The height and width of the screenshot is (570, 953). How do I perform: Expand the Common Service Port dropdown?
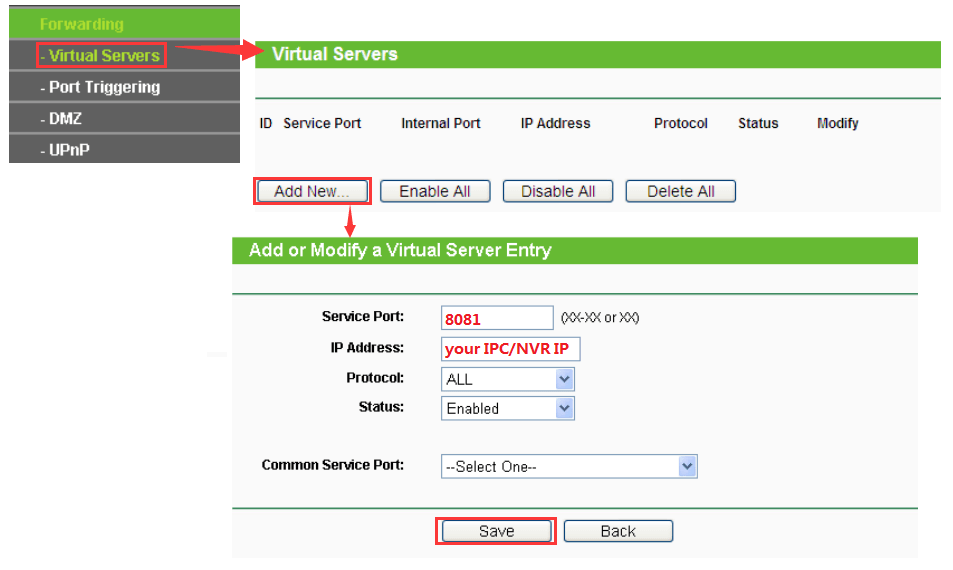pos(569,467)
